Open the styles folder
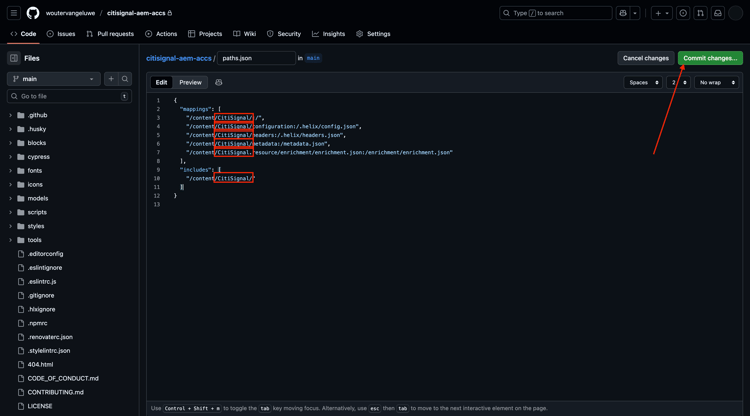Viewport: 750px width, 416px height. (36, 226)
